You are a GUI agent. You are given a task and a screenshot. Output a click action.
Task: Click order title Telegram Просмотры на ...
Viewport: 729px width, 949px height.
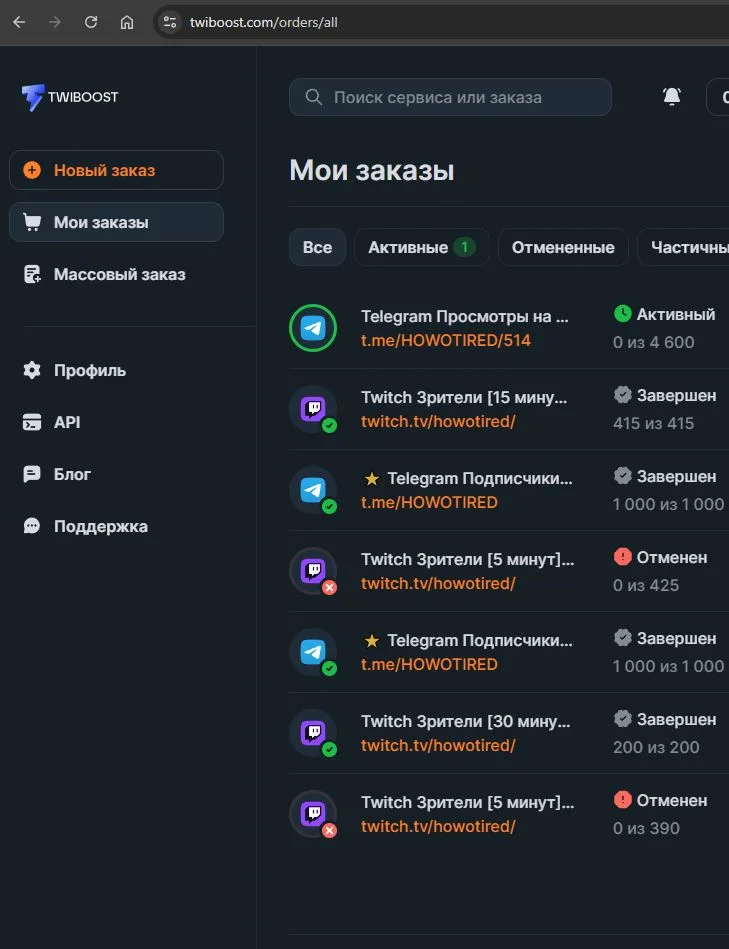(465, 317)
